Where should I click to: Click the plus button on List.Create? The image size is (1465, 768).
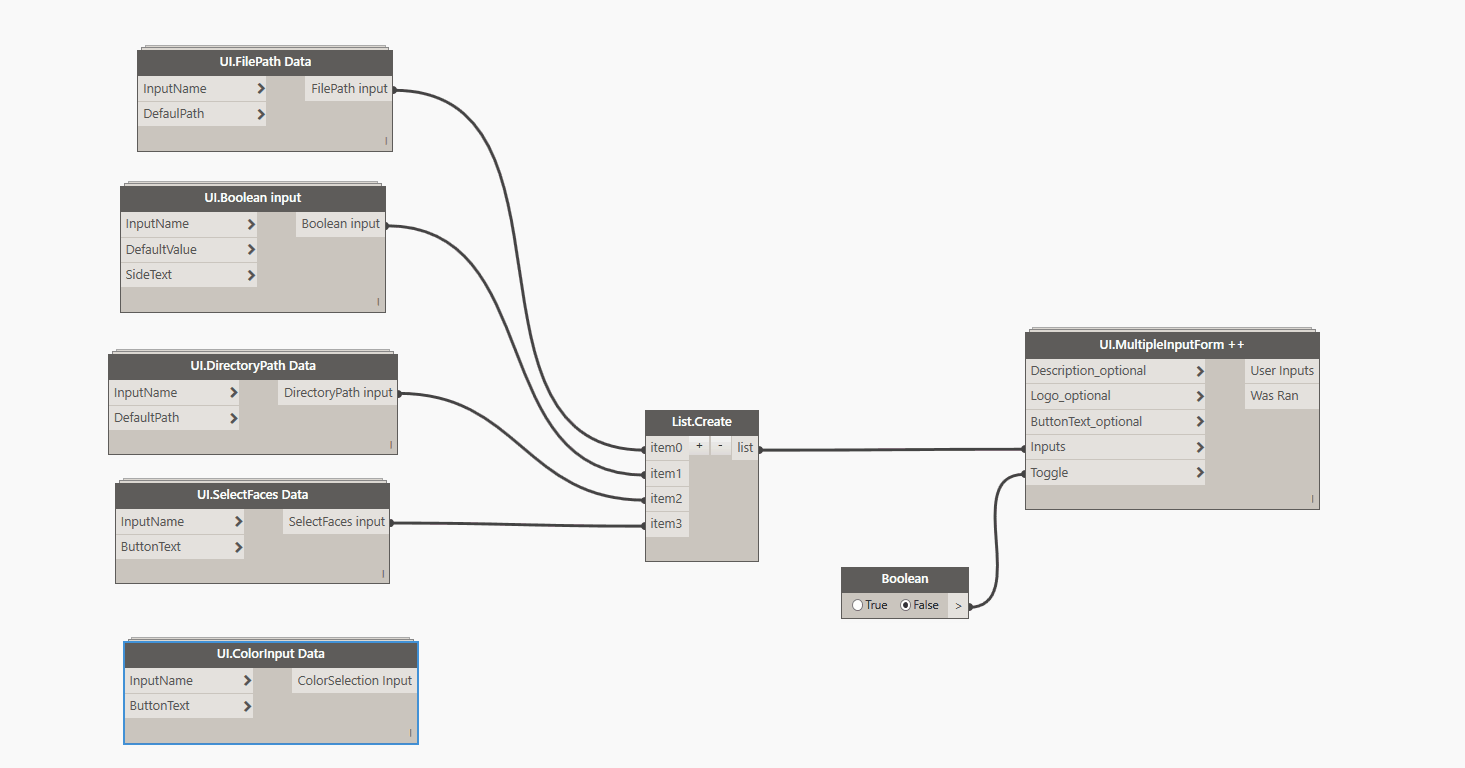(699, 446)
